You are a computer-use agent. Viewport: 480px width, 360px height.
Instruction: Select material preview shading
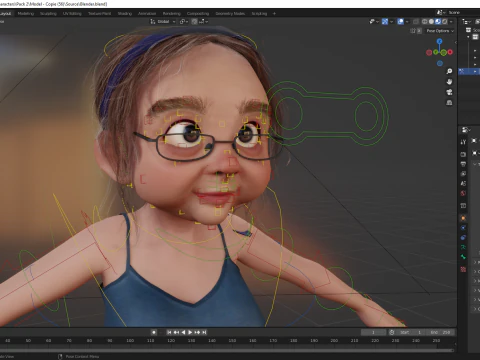(438, 22)
